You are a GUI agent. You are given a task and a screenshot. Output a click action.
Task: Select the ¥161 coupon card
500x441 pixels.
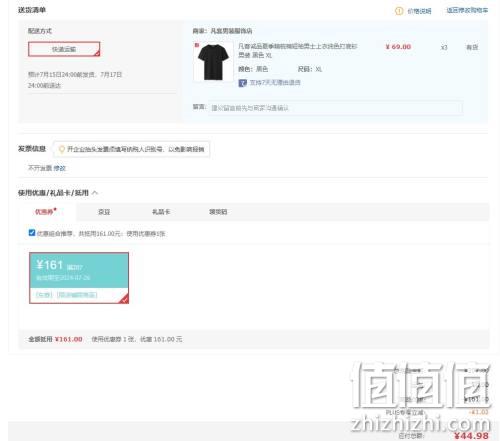(x=79, y=278)
